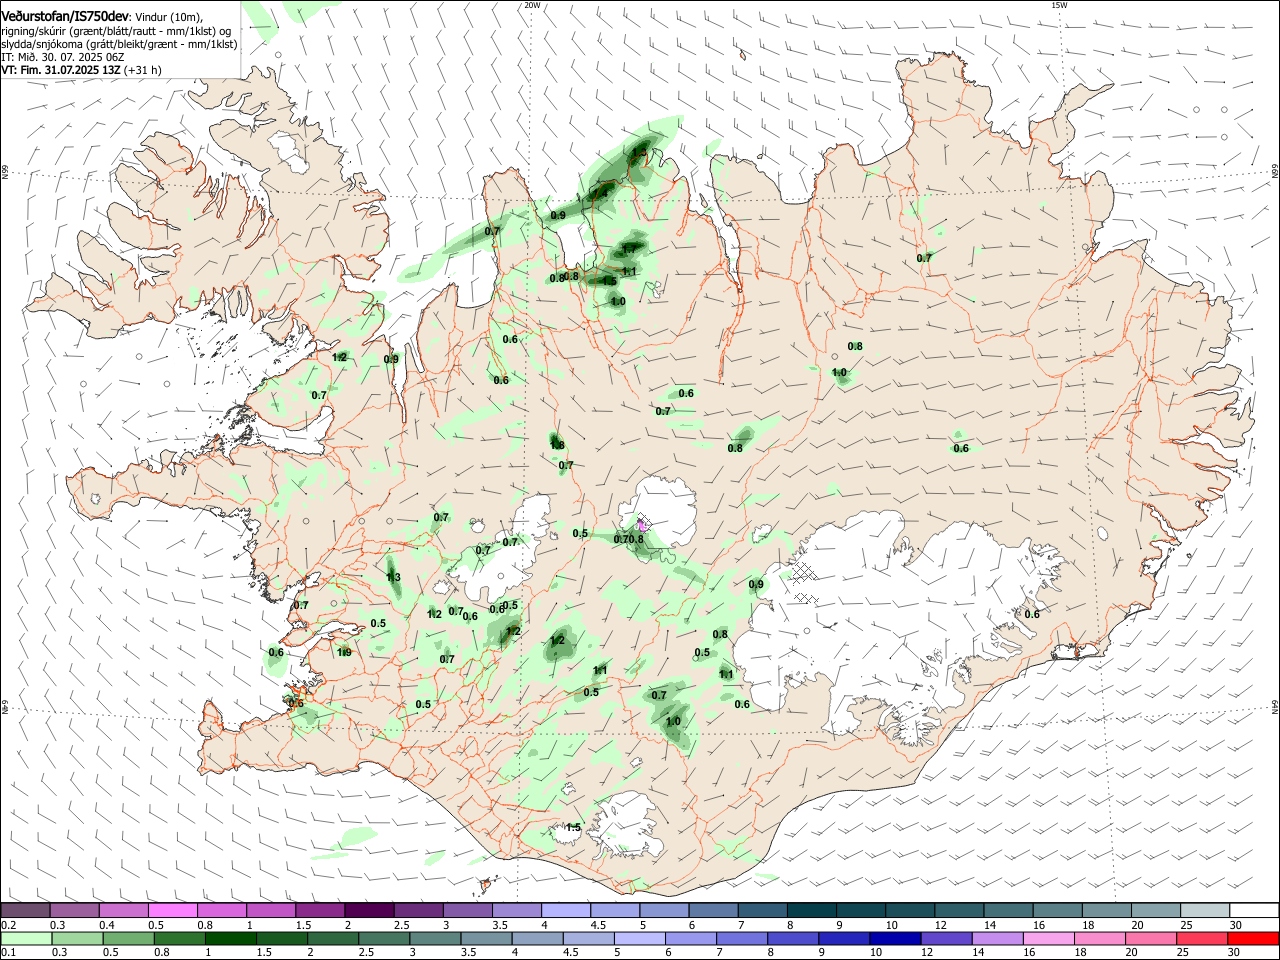The height and width of the screenshot is (960, 1280).
Task: Click the 0.6 value near the southeast coast
Action: [1032, 614]
